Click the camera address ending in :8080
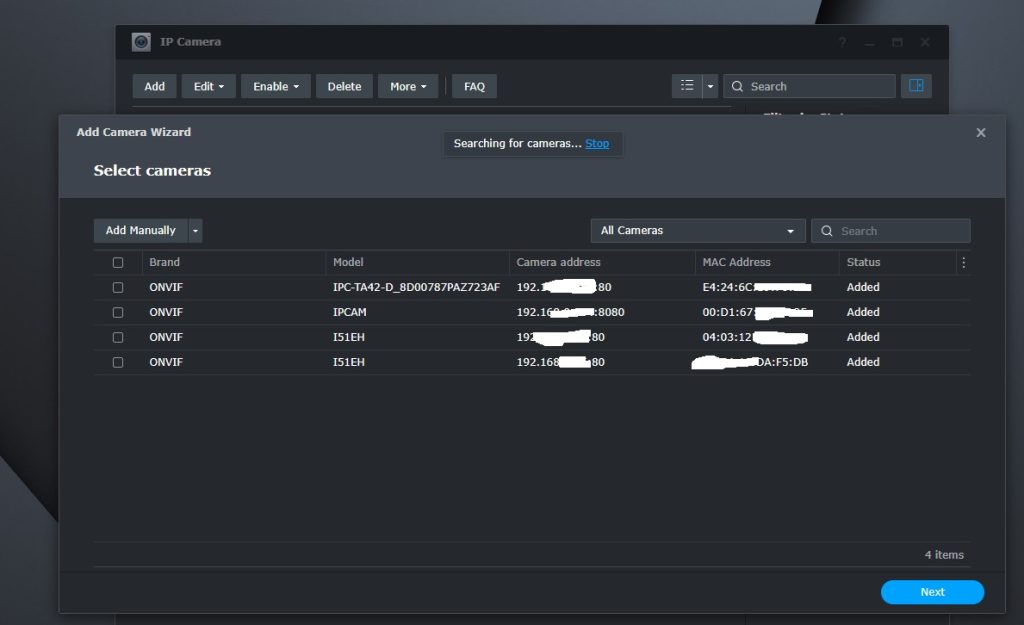1024x625 pixels. [570, 312]
